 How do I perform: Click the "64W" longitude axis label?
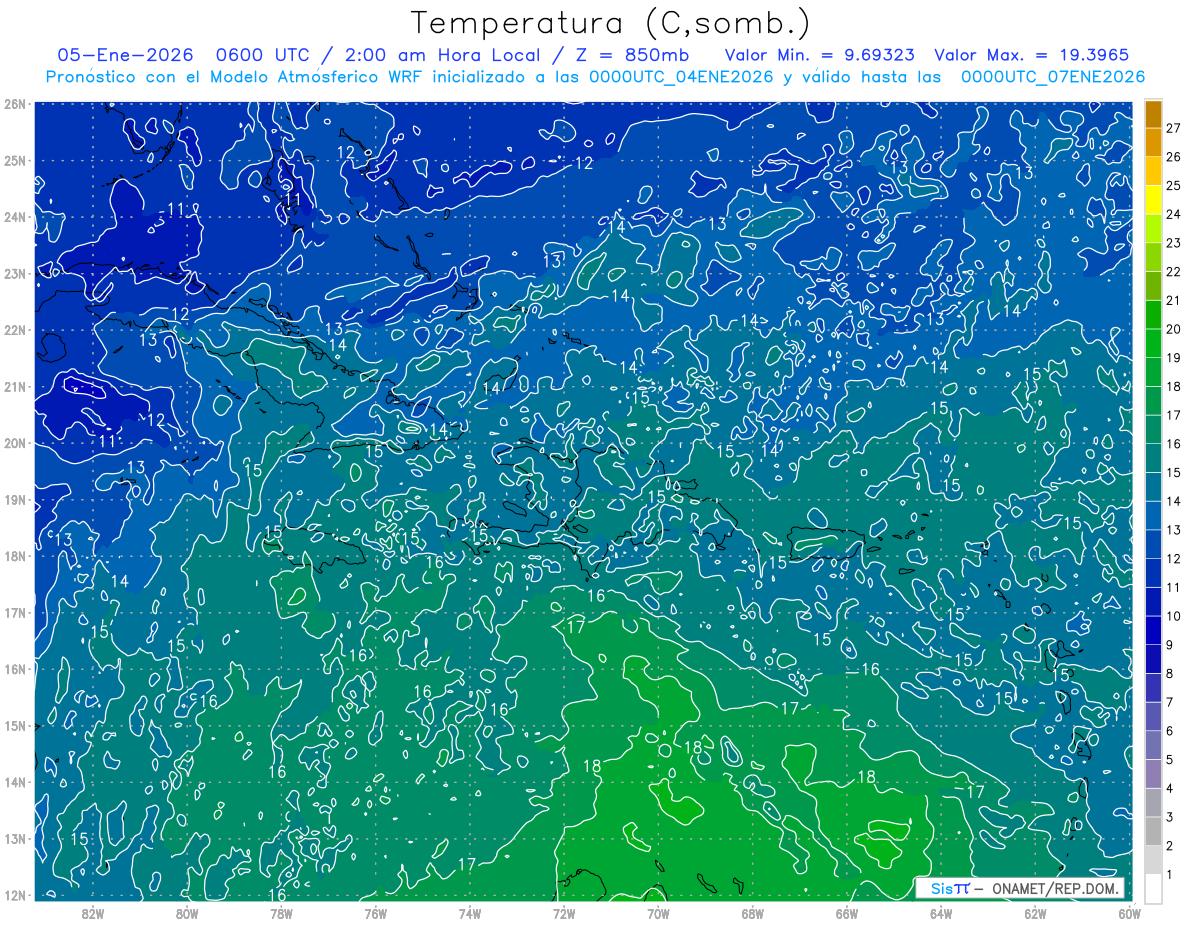(941, 913)
